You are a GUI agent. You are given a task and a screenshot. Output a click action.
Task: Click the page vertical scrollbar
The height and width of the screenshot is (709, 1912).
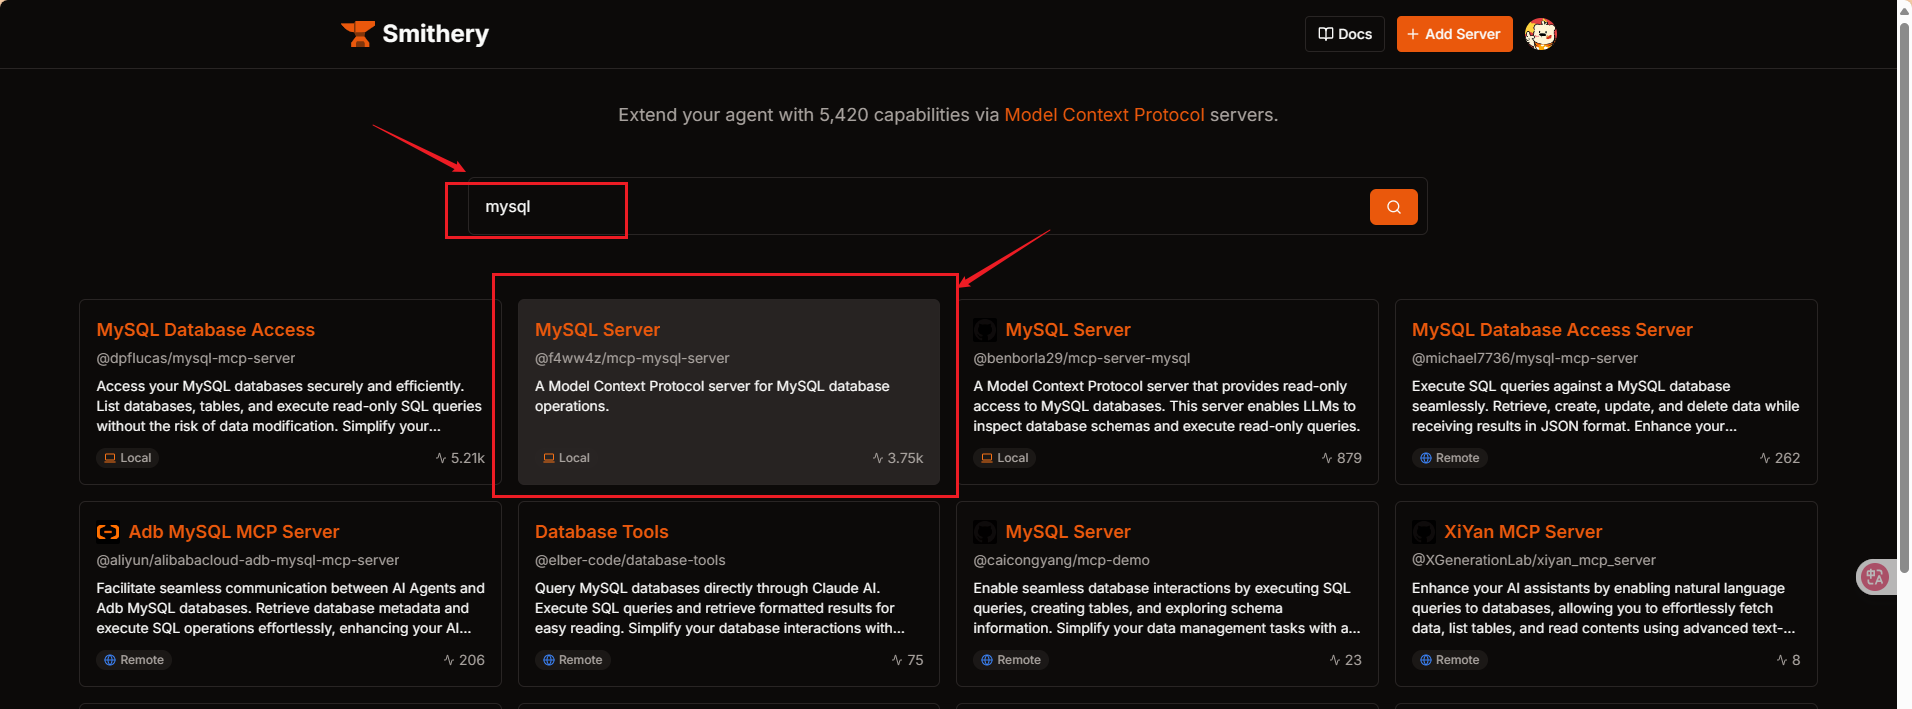pos(1904,300)
